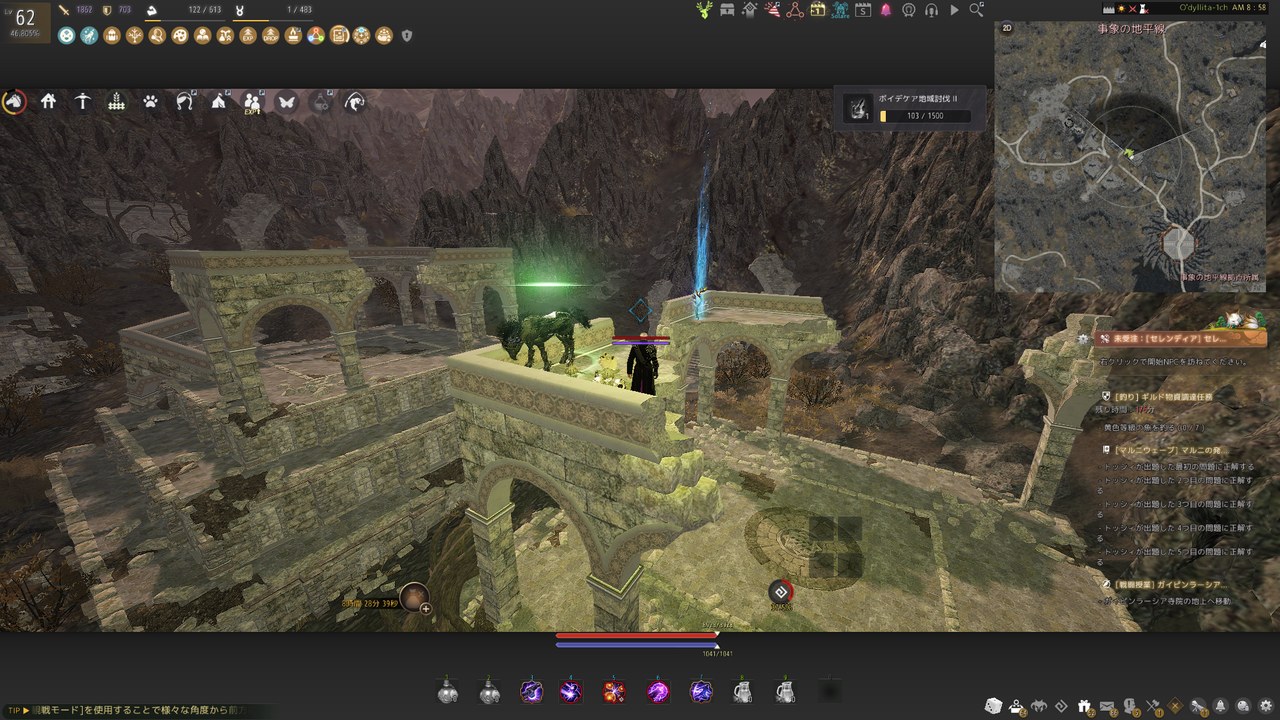Open the treasure chest icon in top menu
Screen dimensions: 1280x720
click(x=727, y=10)
